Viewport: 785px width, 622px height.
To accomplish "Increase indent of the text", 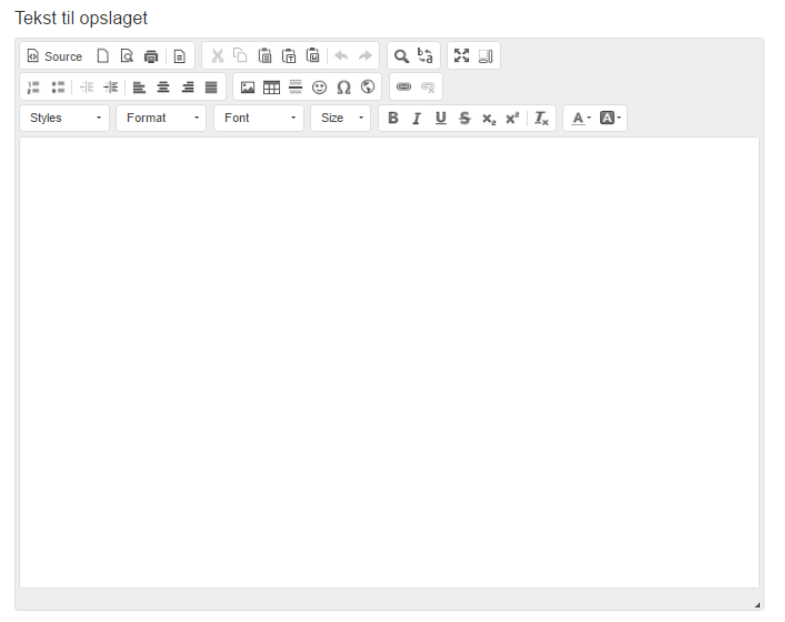I will point(111,87).
